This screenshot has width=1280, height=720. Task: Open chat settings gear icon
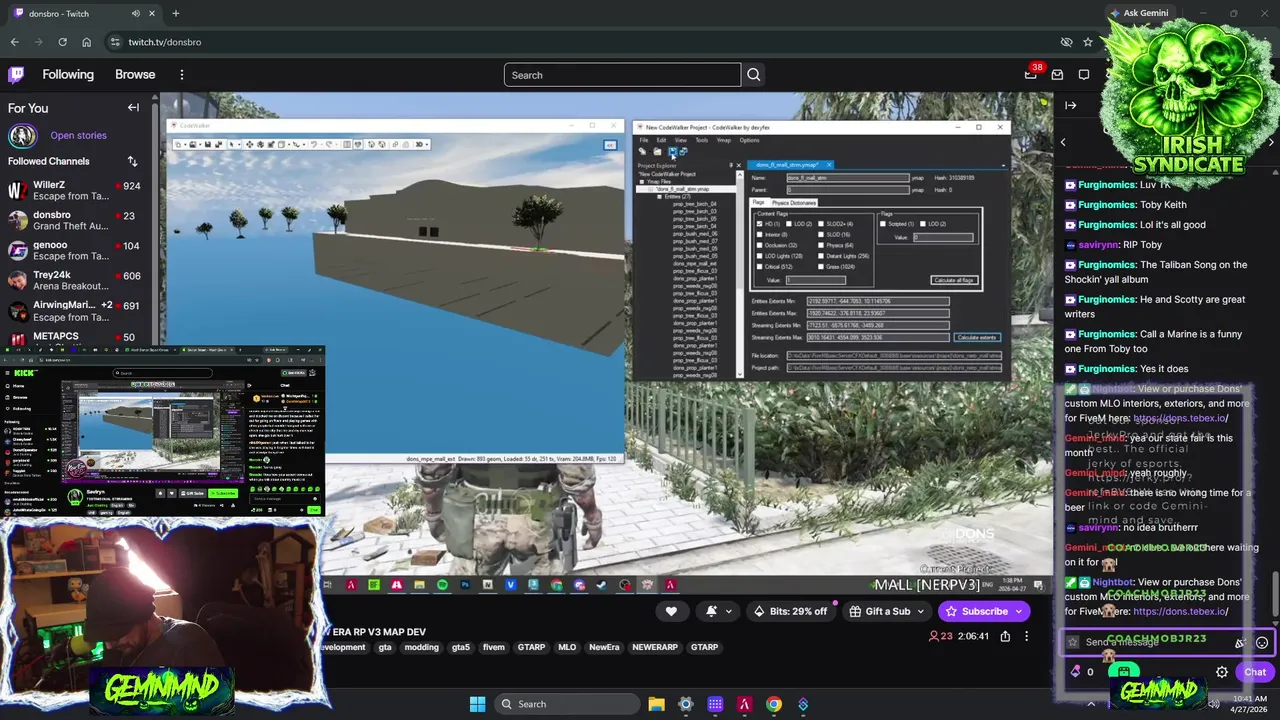(x=1222, y=672)
